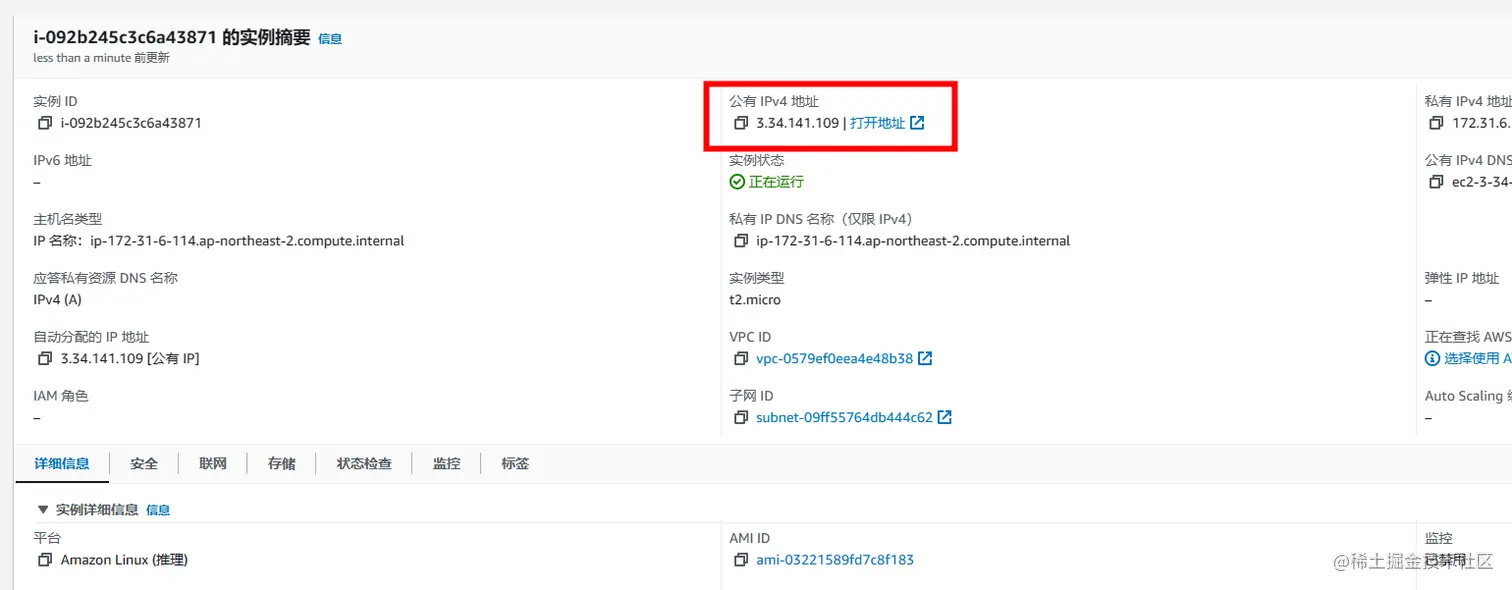Open AMI link ami-03221589fd7c8f183
This screenshot has width=1512, height=590.
click(x=835, y=560)
